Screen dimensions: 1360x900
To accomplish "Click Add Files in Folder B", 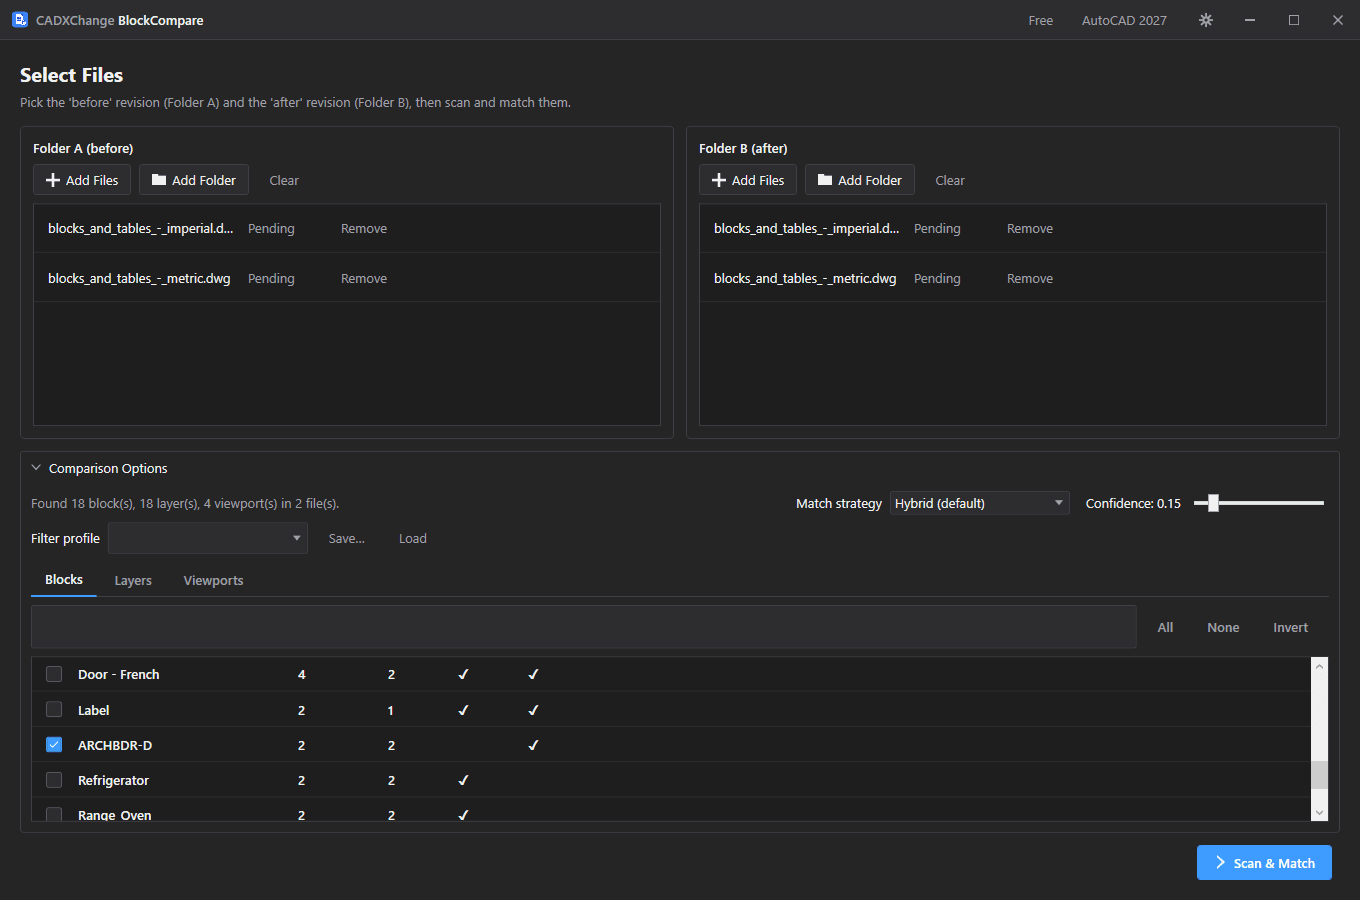I will pos(748,180).
